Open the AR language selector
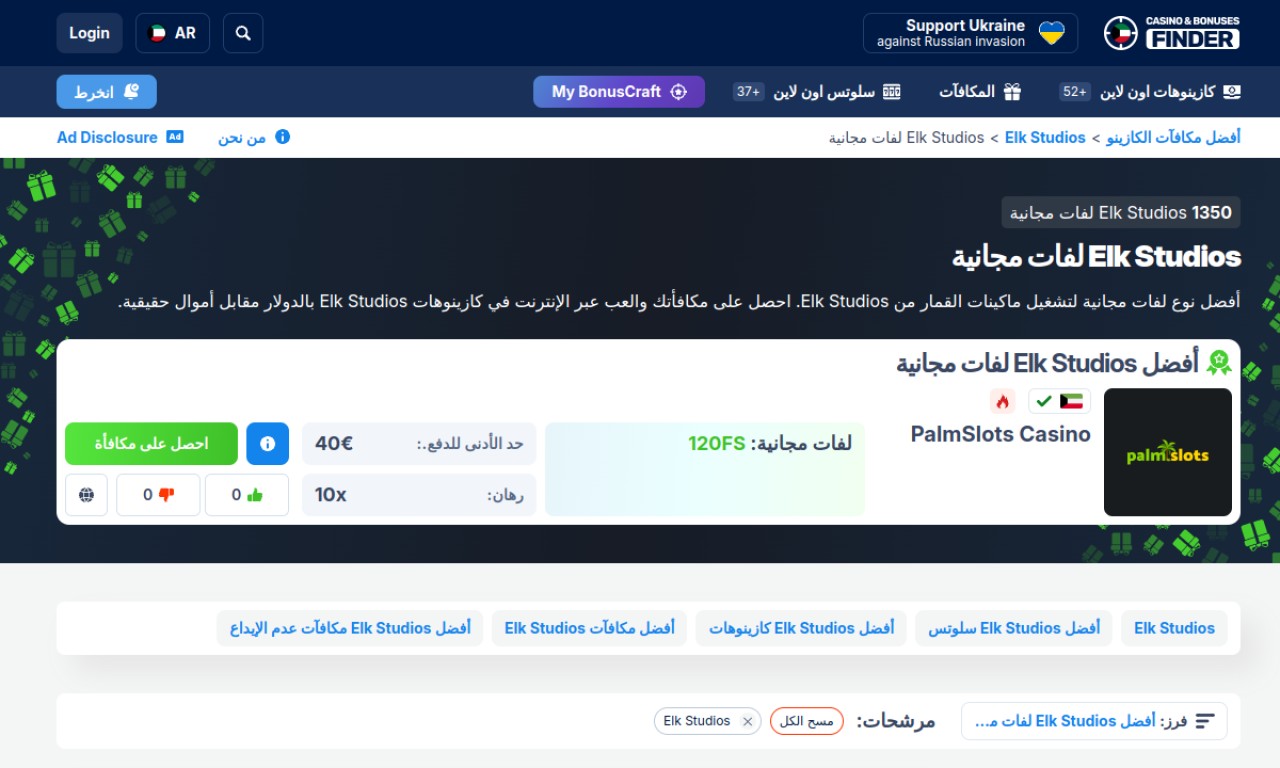The image size is (1280, 768). click(x=172, y=33)
